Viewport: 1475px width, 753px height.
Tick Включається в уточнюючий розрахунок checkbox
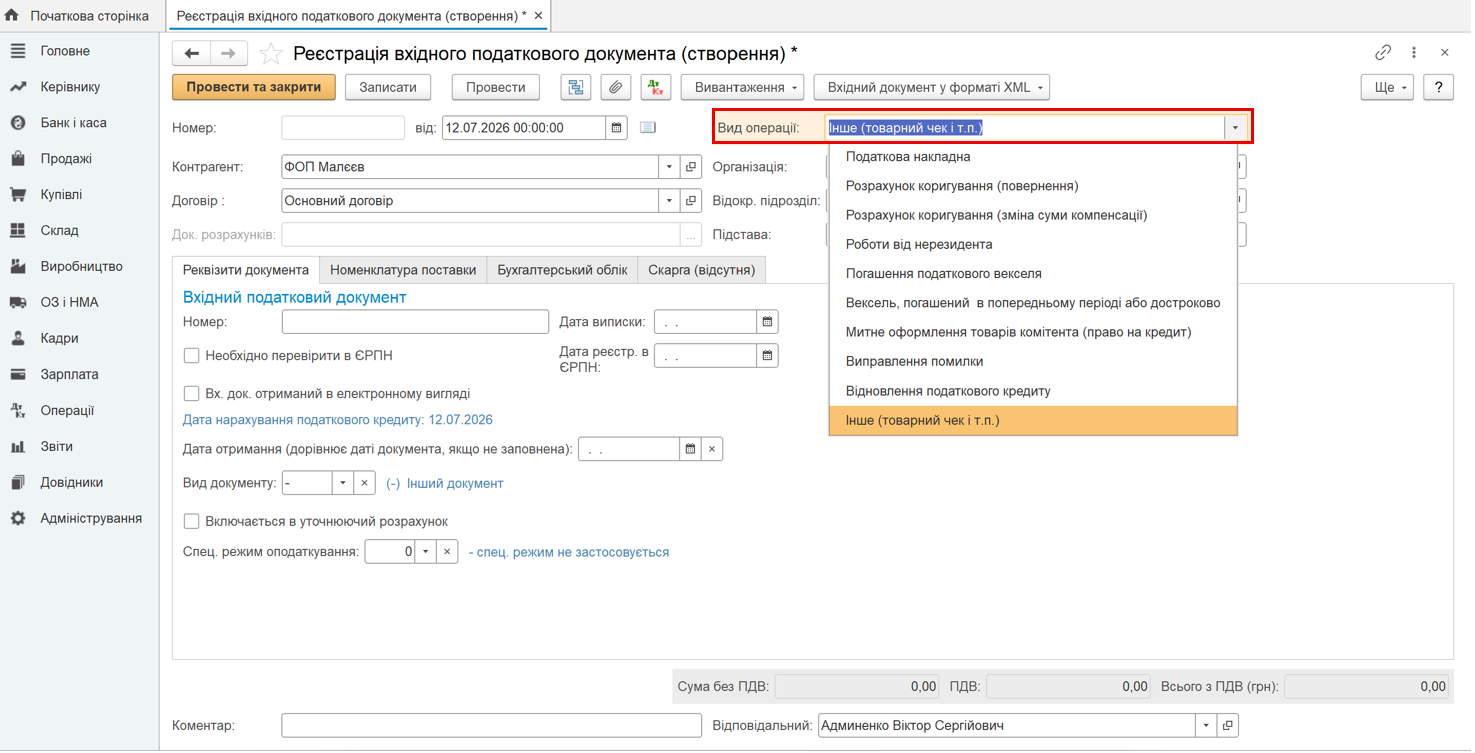(x=192, y=521)
